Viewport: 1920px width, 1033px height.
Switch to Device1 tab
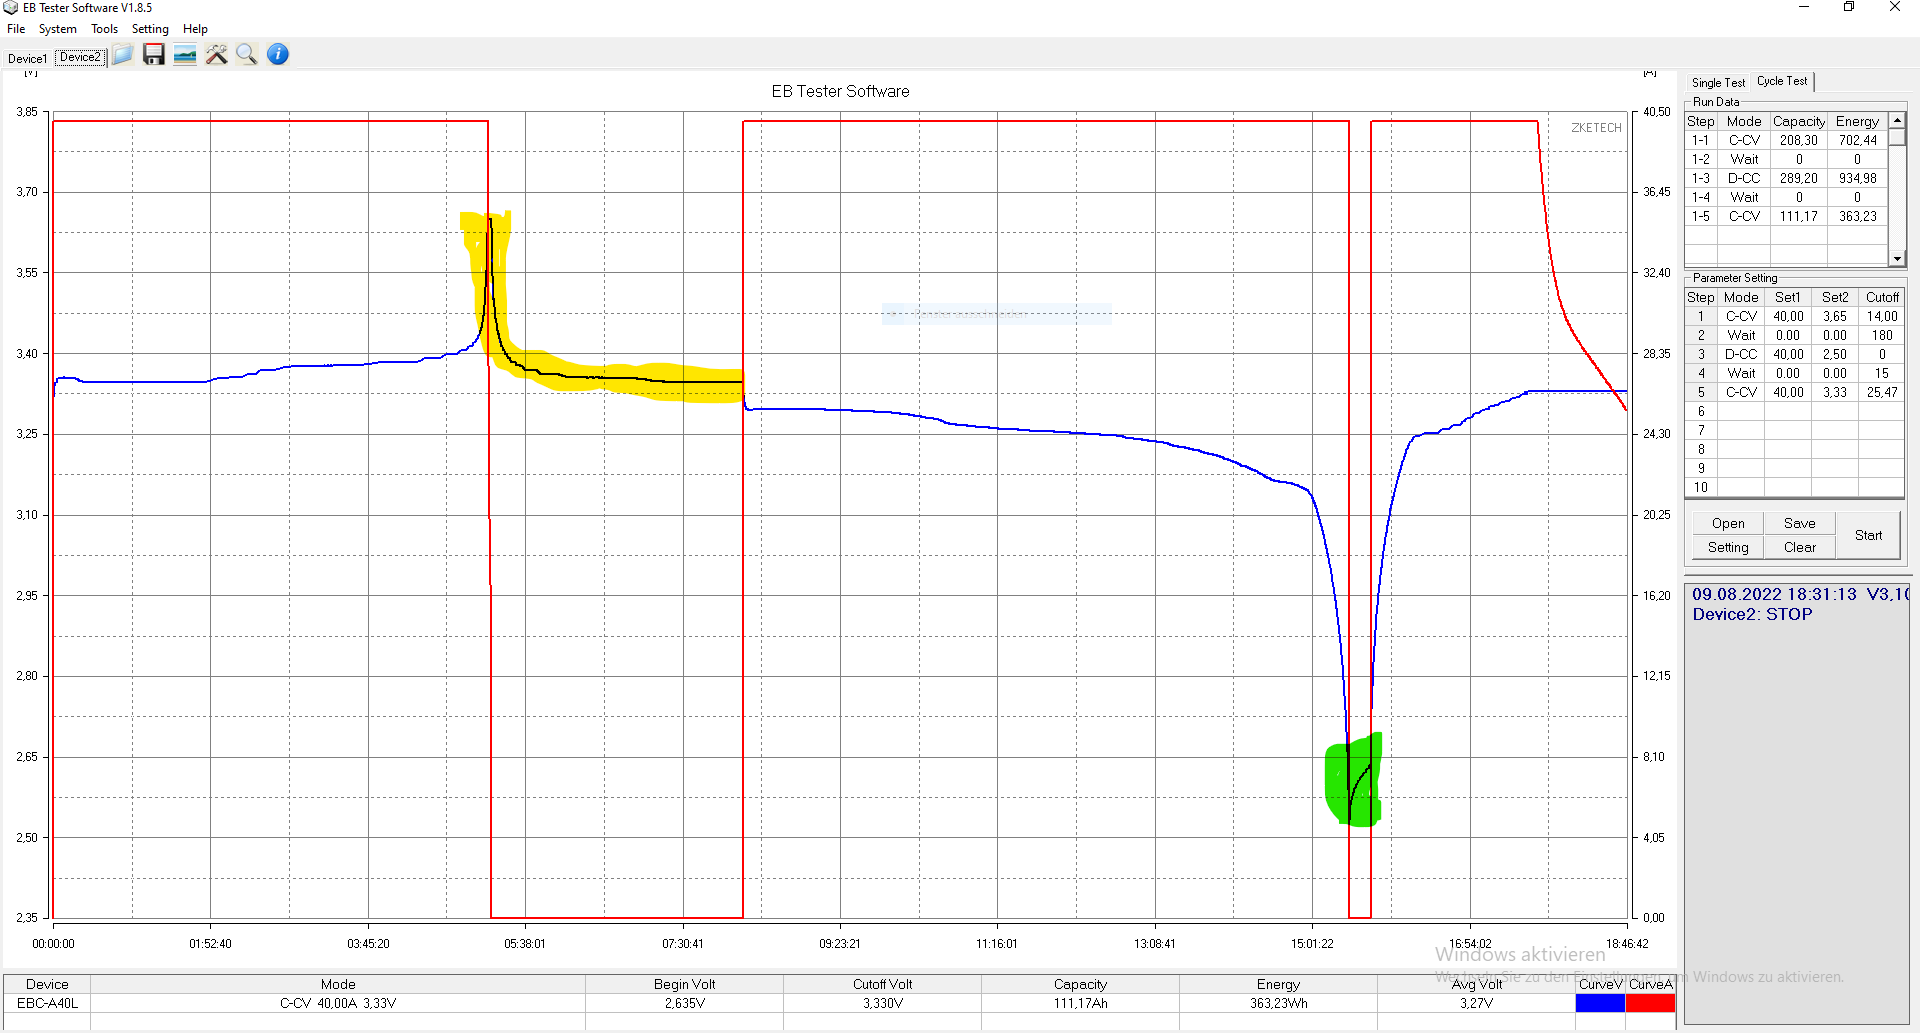point(27,59)
